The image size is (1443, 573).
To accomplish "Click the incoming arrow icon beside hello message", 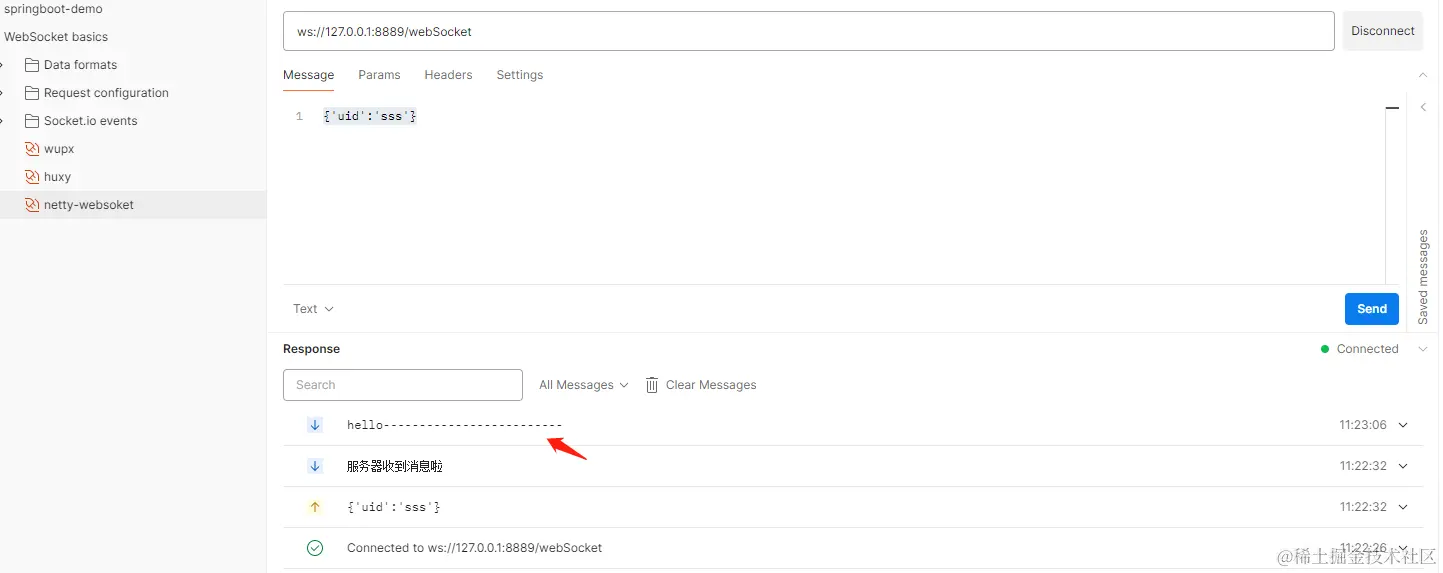I will 315,425.
